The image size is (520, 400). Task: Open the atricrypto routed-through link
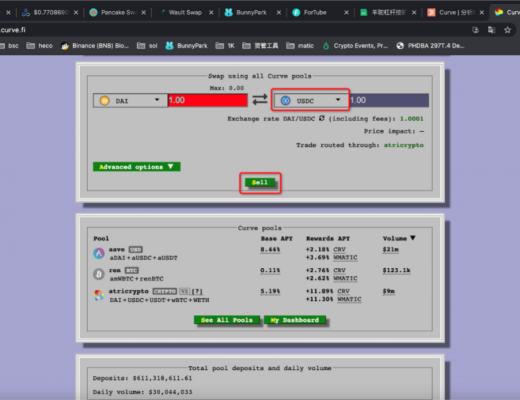404,145
